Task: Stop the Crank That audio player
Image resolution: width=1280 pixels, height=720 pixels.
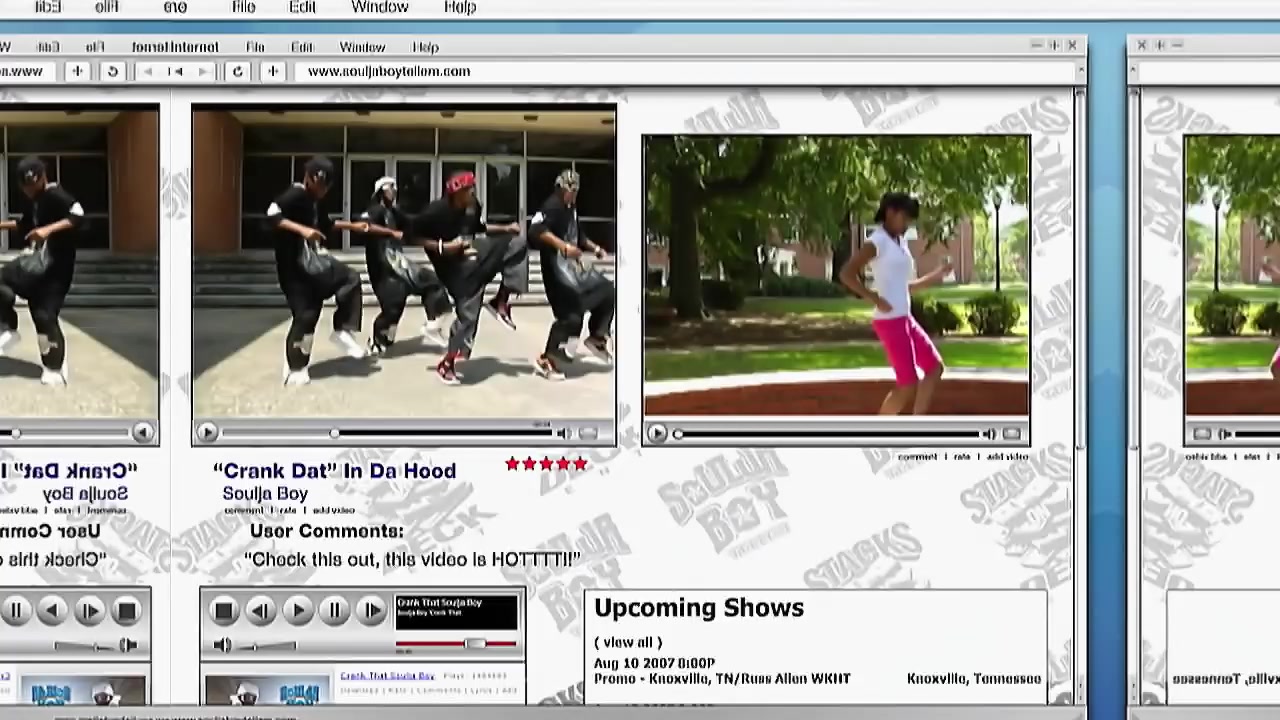Action: click(224, 610)
